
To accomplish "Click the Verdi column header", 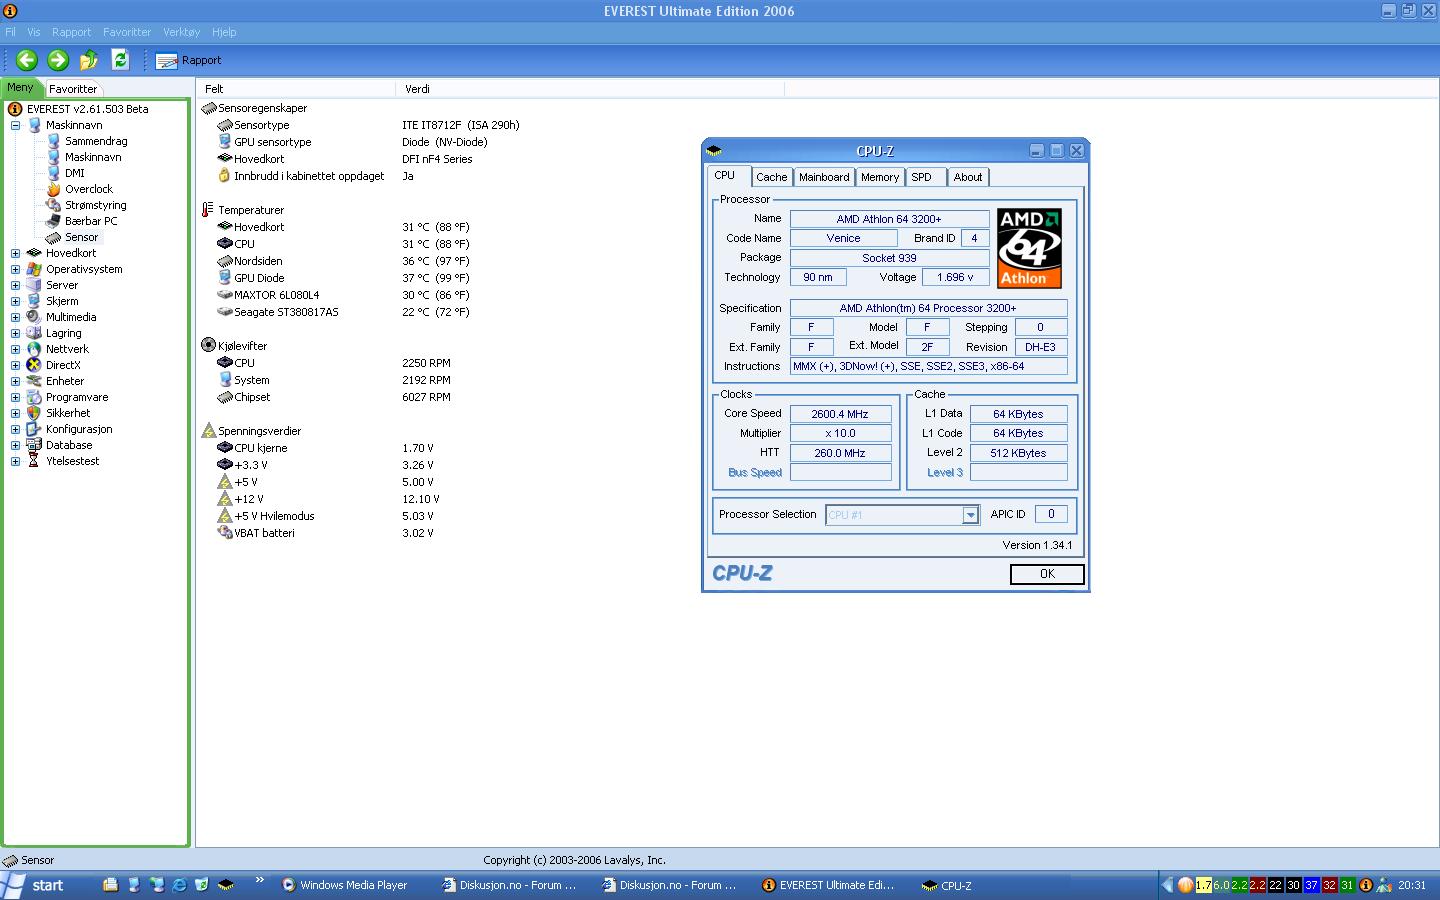I will point(590,89).
